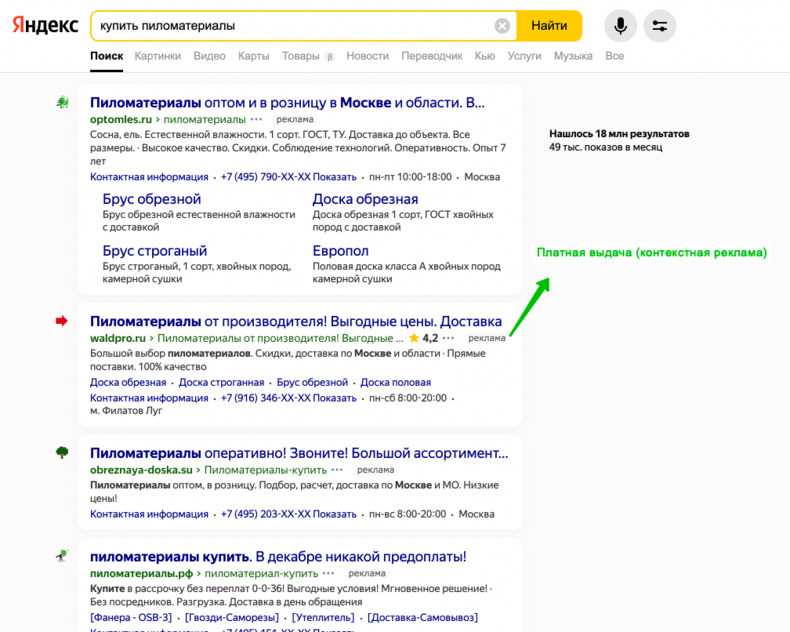Expand the Все services tab
Viewport: 790px width, 632px height.
click(x=615, y=56)
